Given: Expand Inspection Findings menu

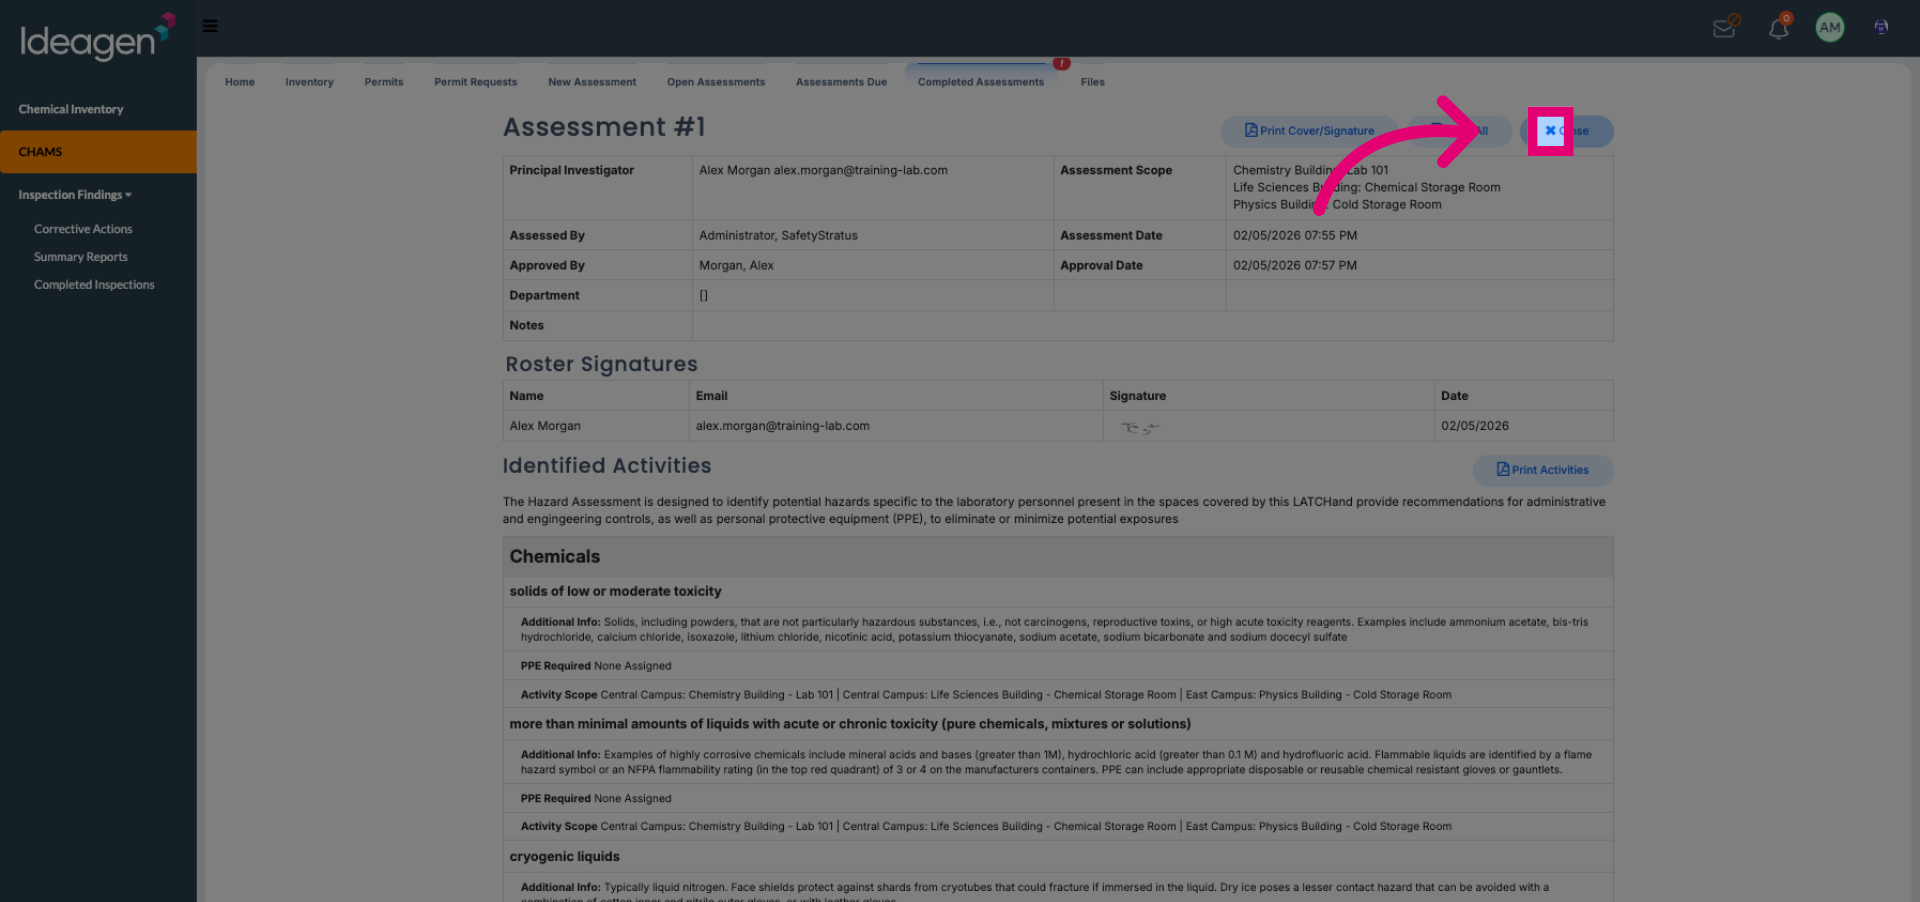Looking at the screenshot, I should click(x=75, y=195).
